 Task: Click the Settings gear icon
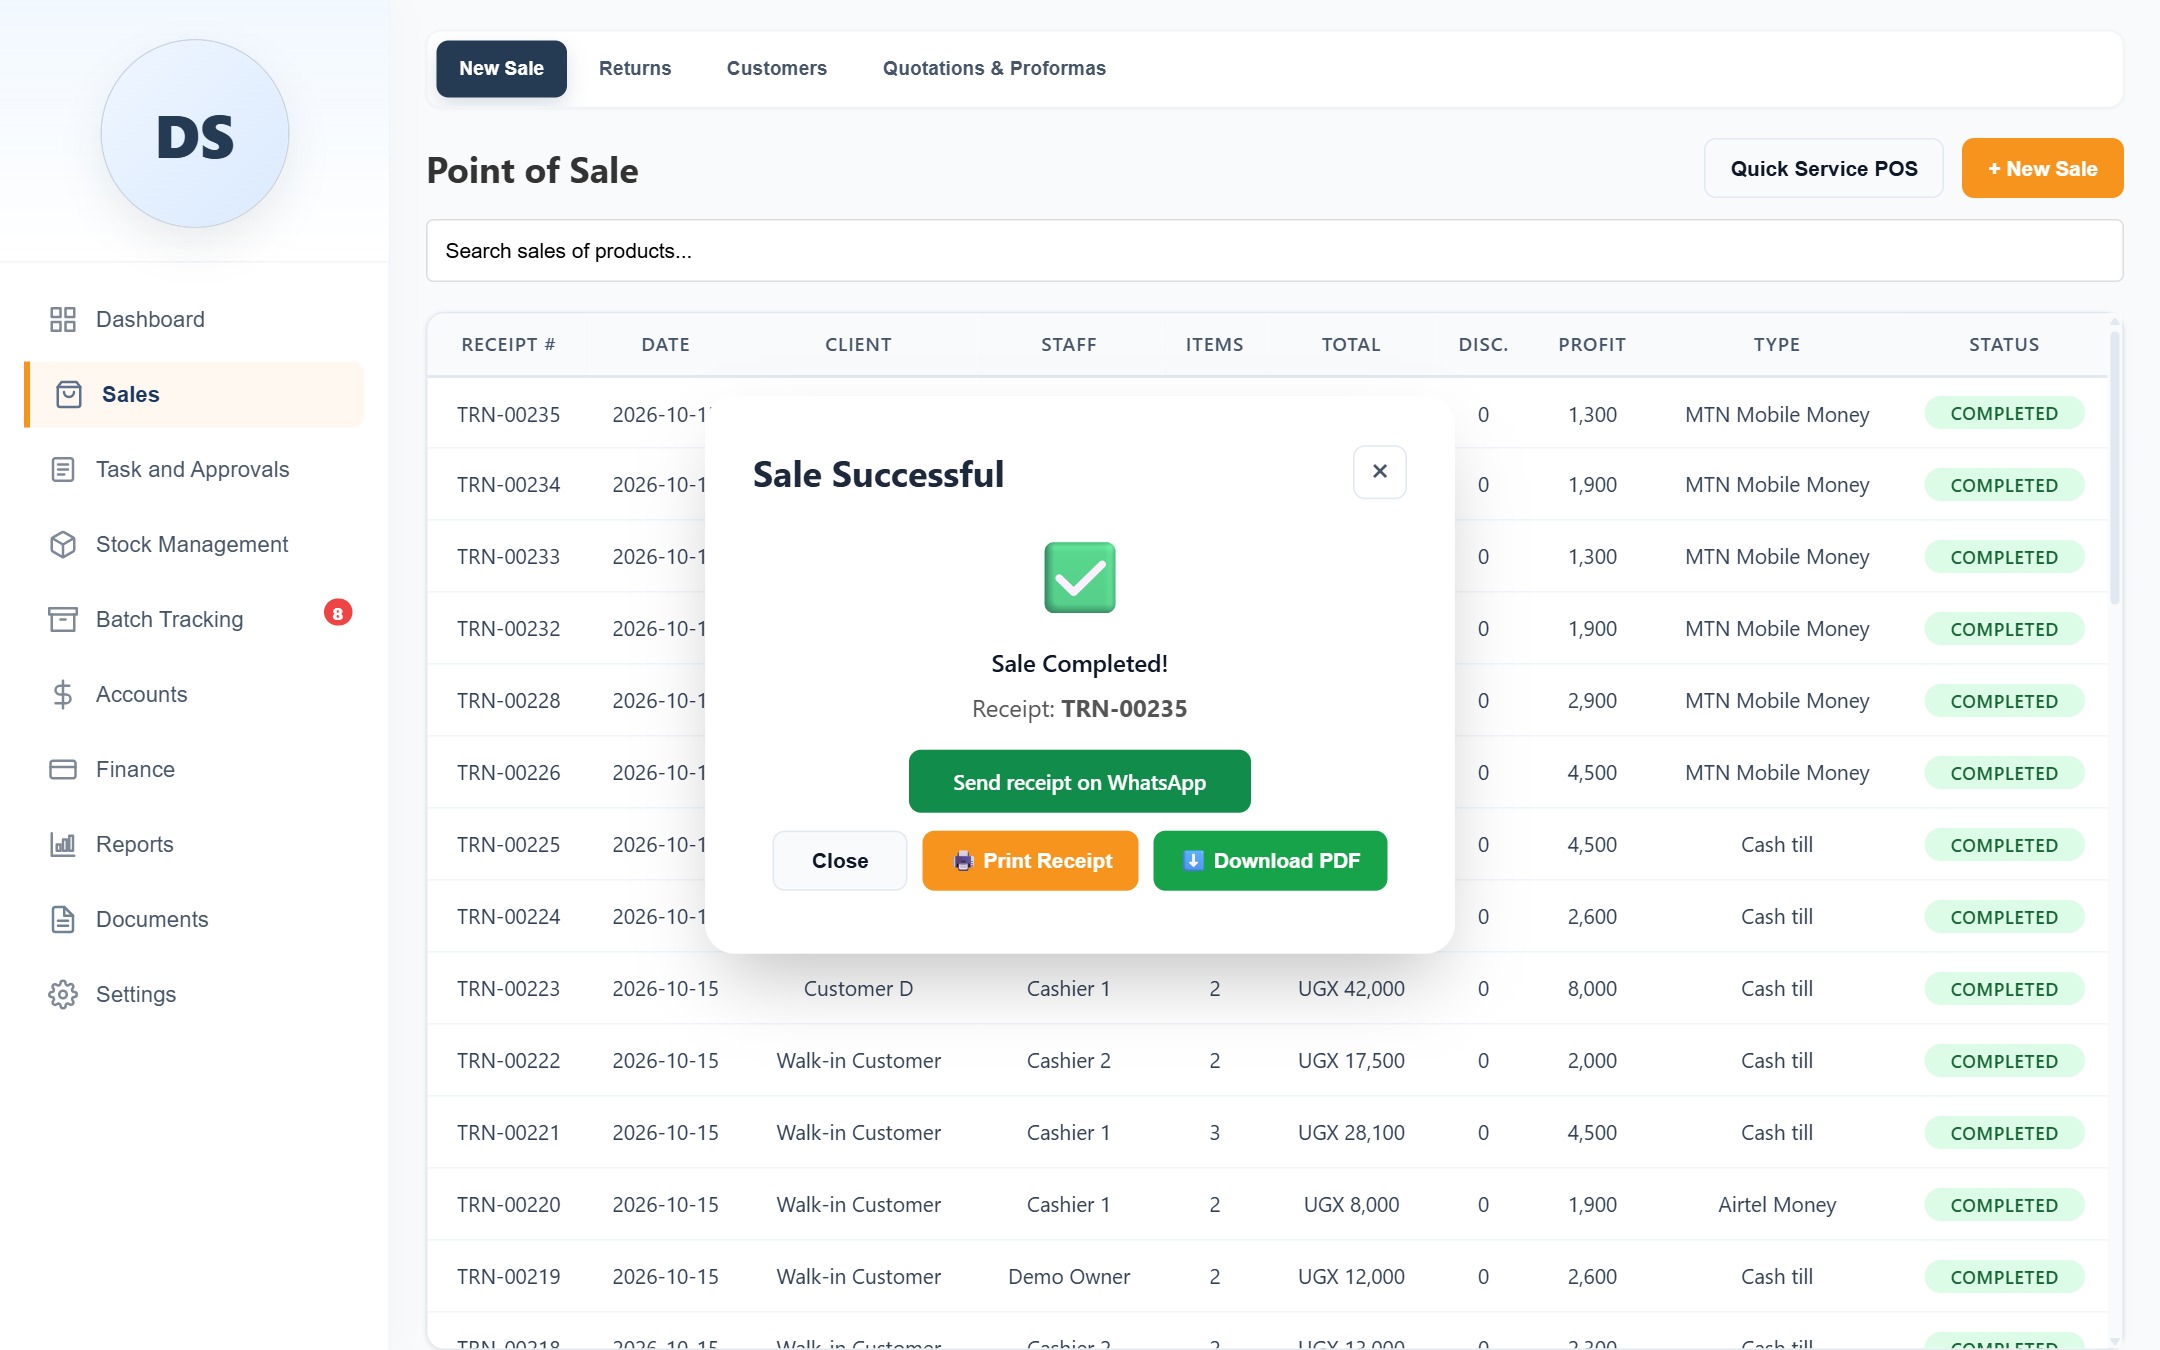pyautogui.click(x=63, y=994)
